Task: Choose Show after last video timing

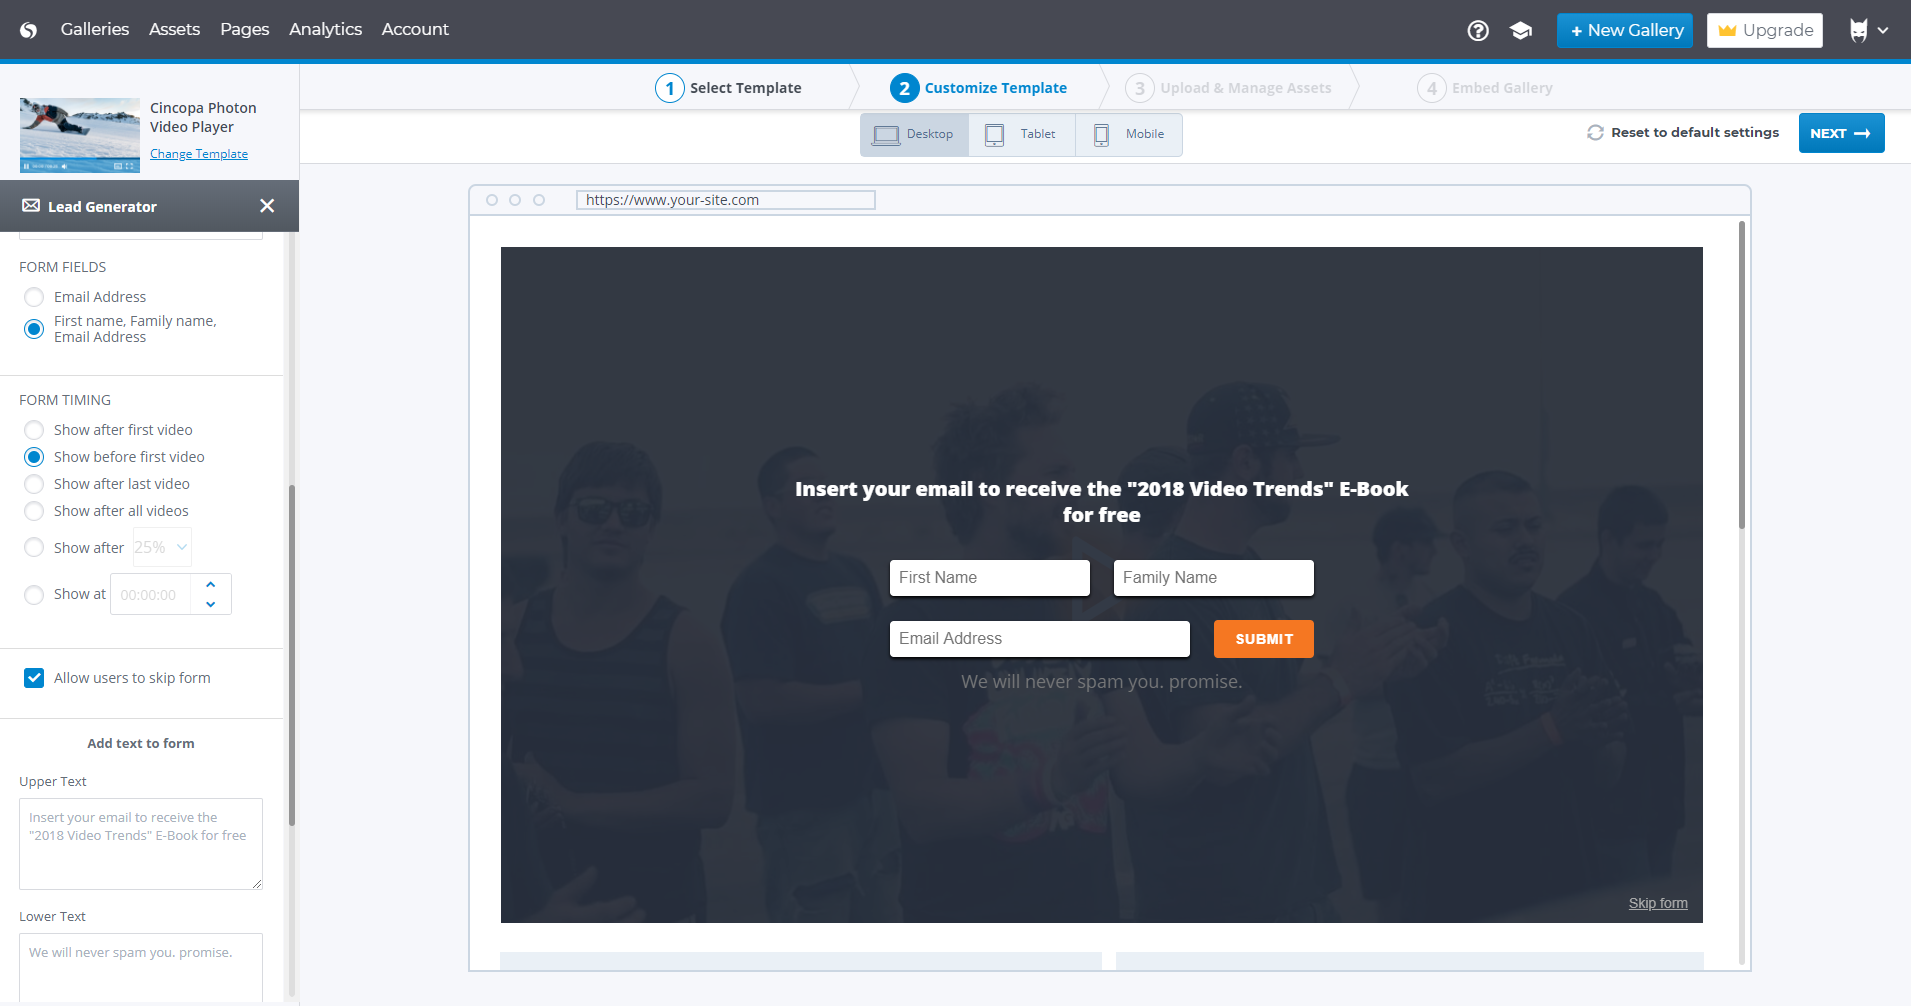Action: [34, 484]
